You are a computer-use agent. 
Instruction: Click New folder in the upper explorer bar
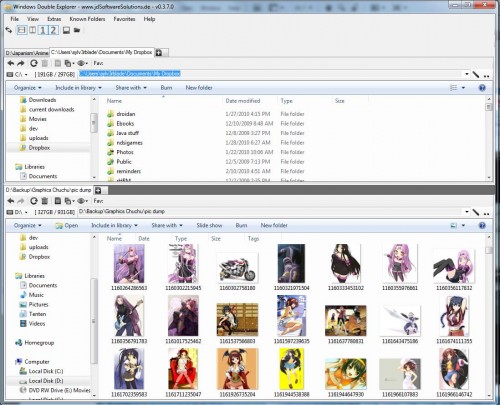point(199,88)
